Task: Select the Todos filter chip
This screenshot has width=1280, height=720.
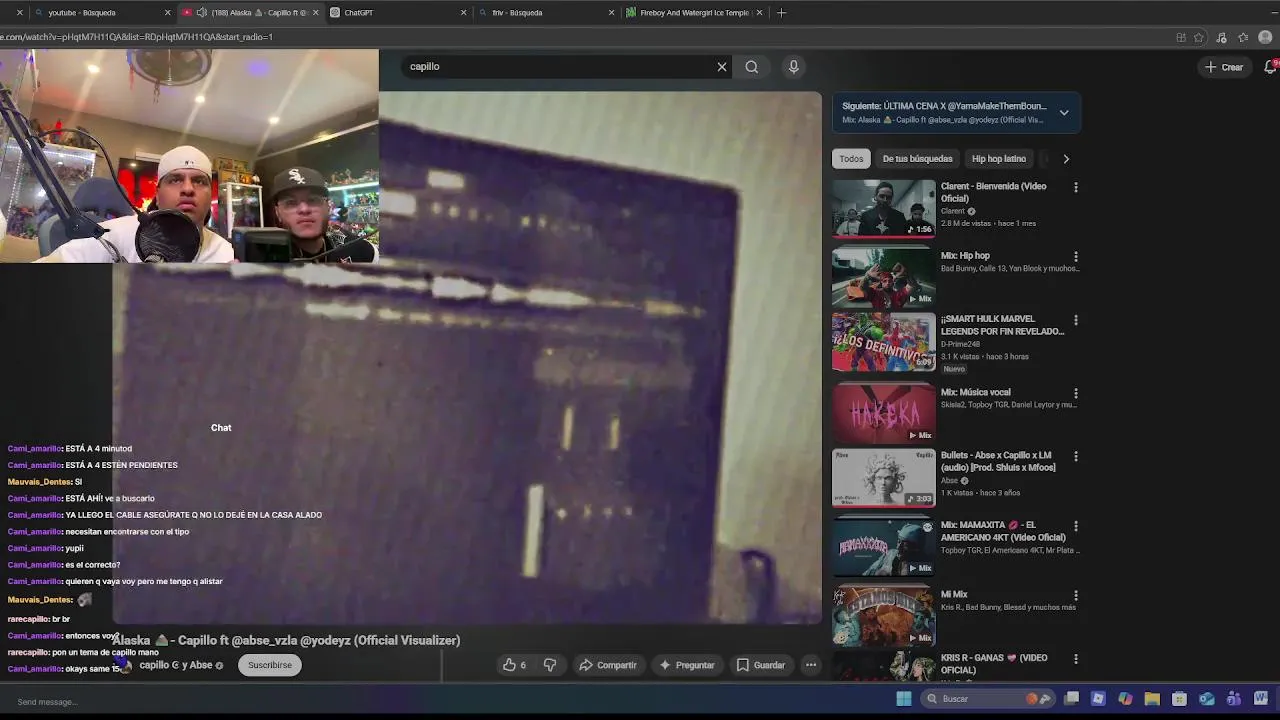Action: [851, 159]
